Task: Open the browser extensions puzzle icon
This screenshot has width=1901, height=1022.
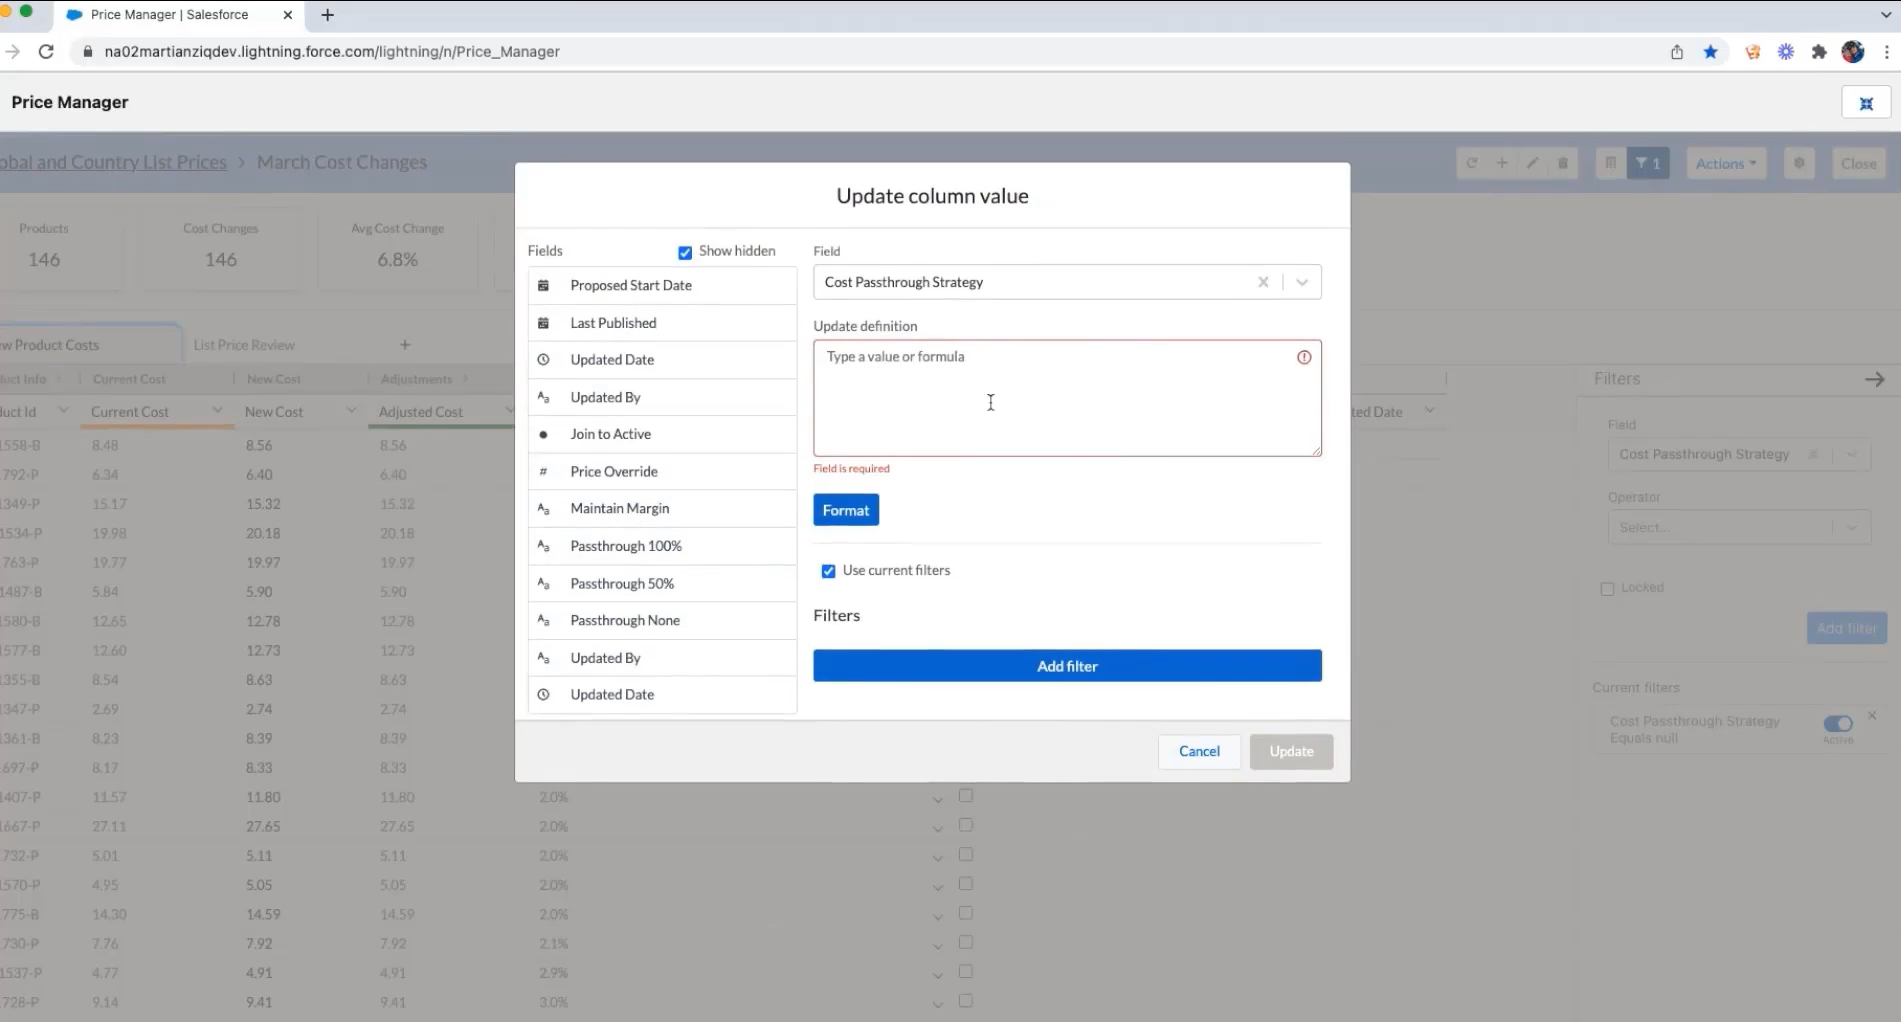Action: pyautogui.click(x=1819, y=52)
